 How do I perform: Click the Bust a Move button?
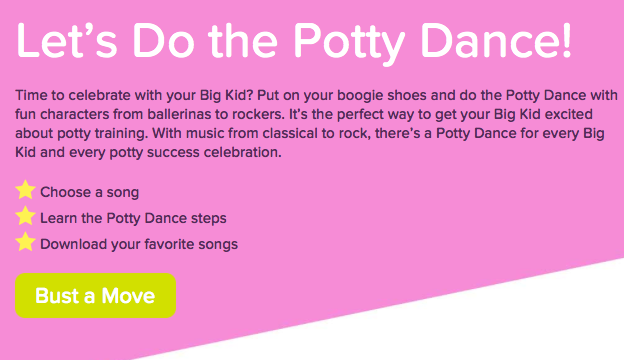click(x=96, y=296)
